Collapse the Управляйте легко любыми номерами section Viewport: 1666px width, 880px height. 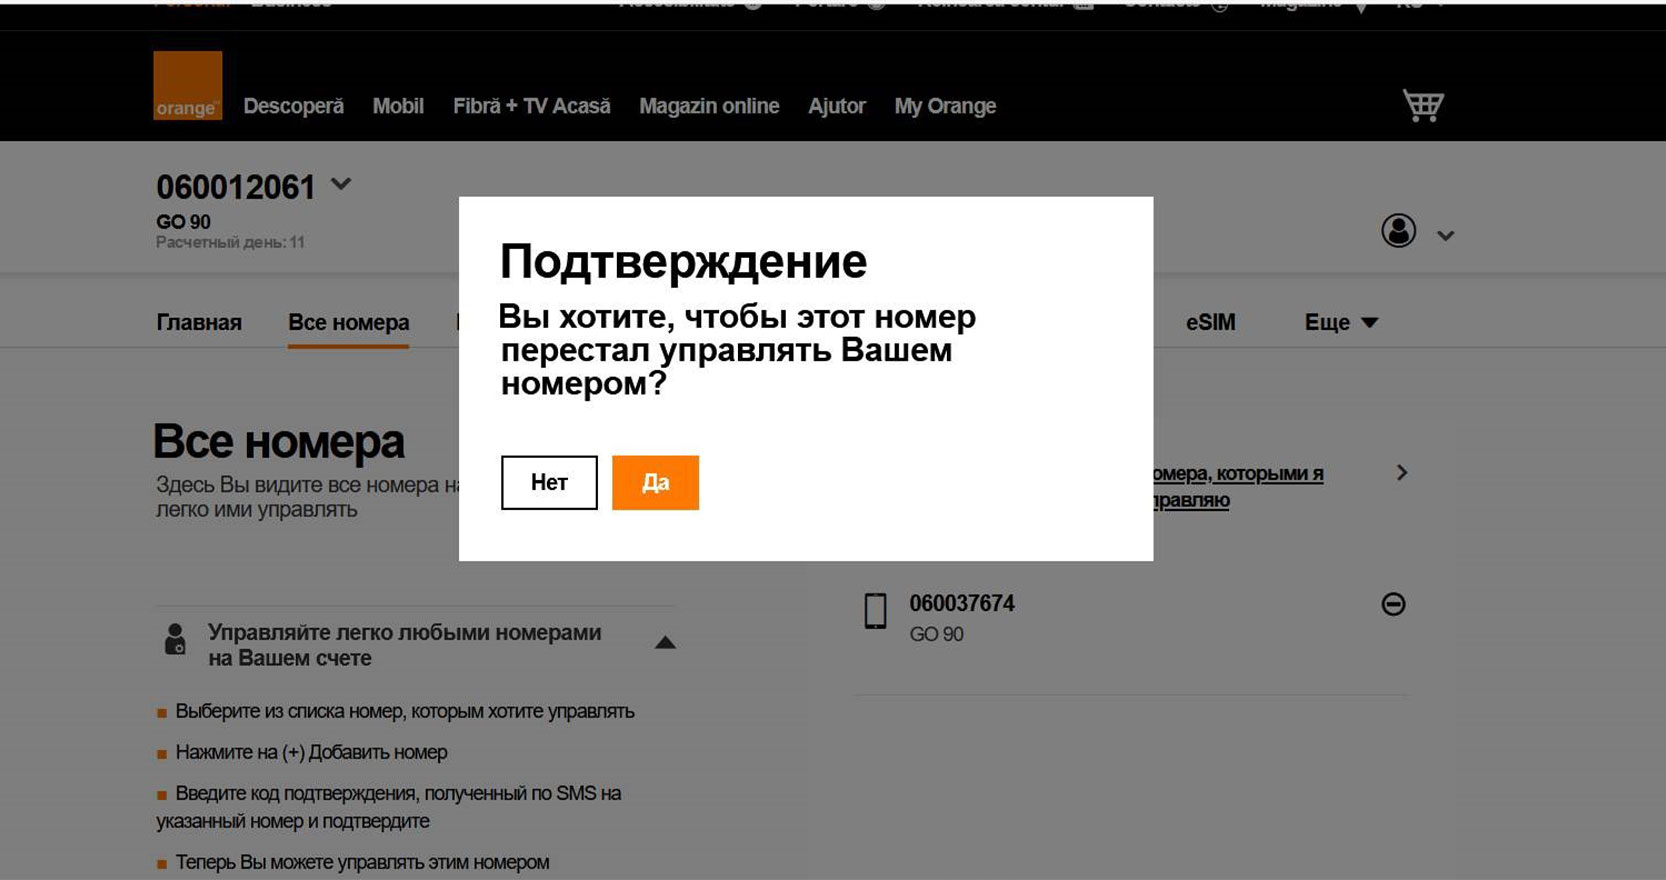point(665,643)
